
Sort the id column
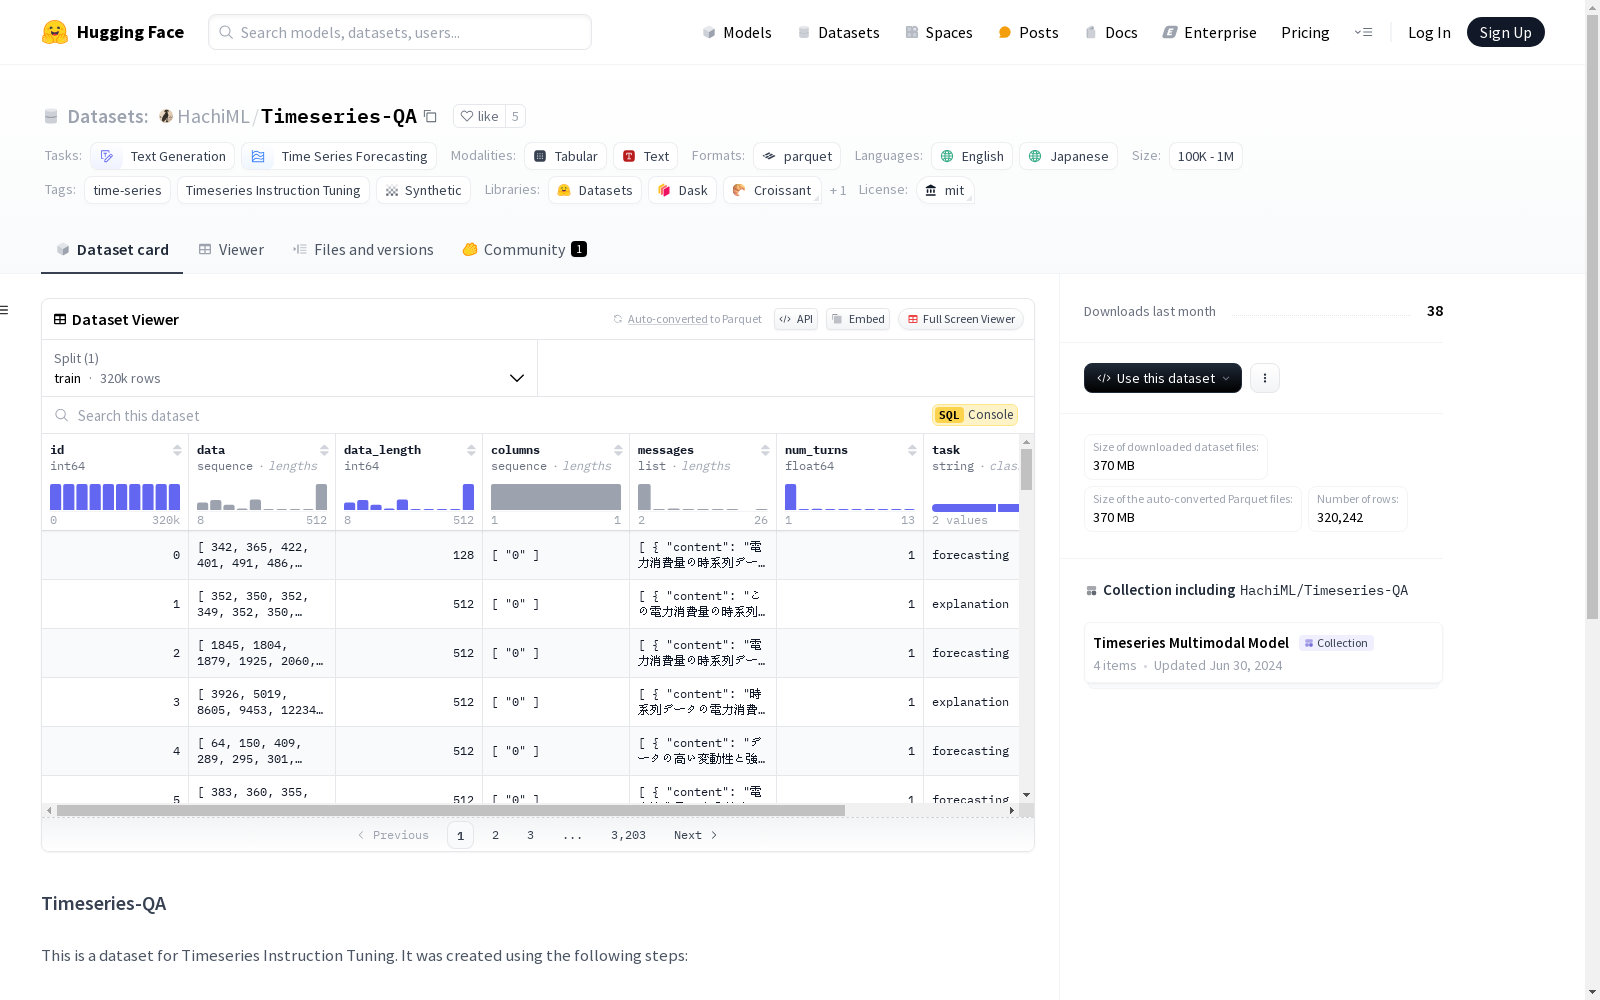[x=177, y=450]
